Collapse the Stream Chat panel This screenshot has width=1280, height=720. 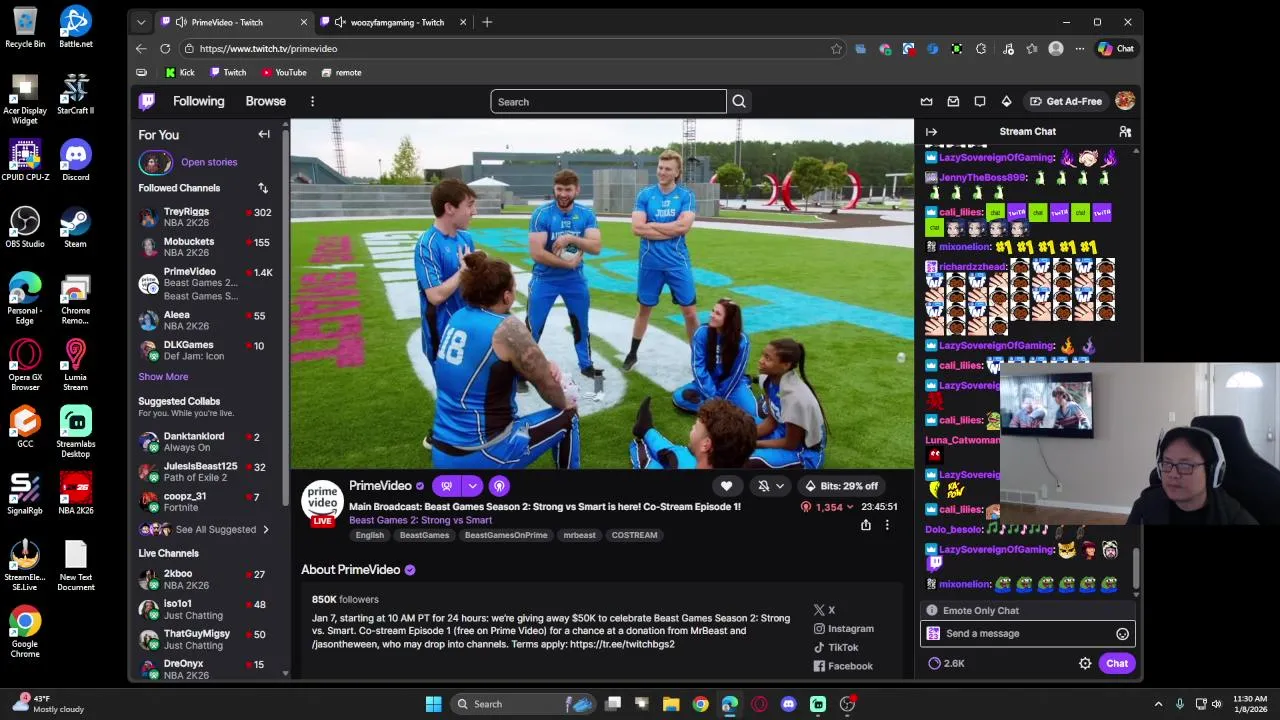pyautogui.click(x=931, y=132)
